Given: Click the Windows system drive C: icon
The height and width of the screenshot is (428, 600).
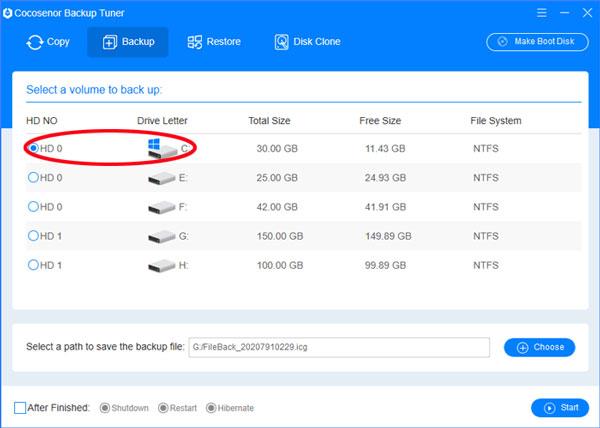Looking at the screenshot, I should (162, 149).
